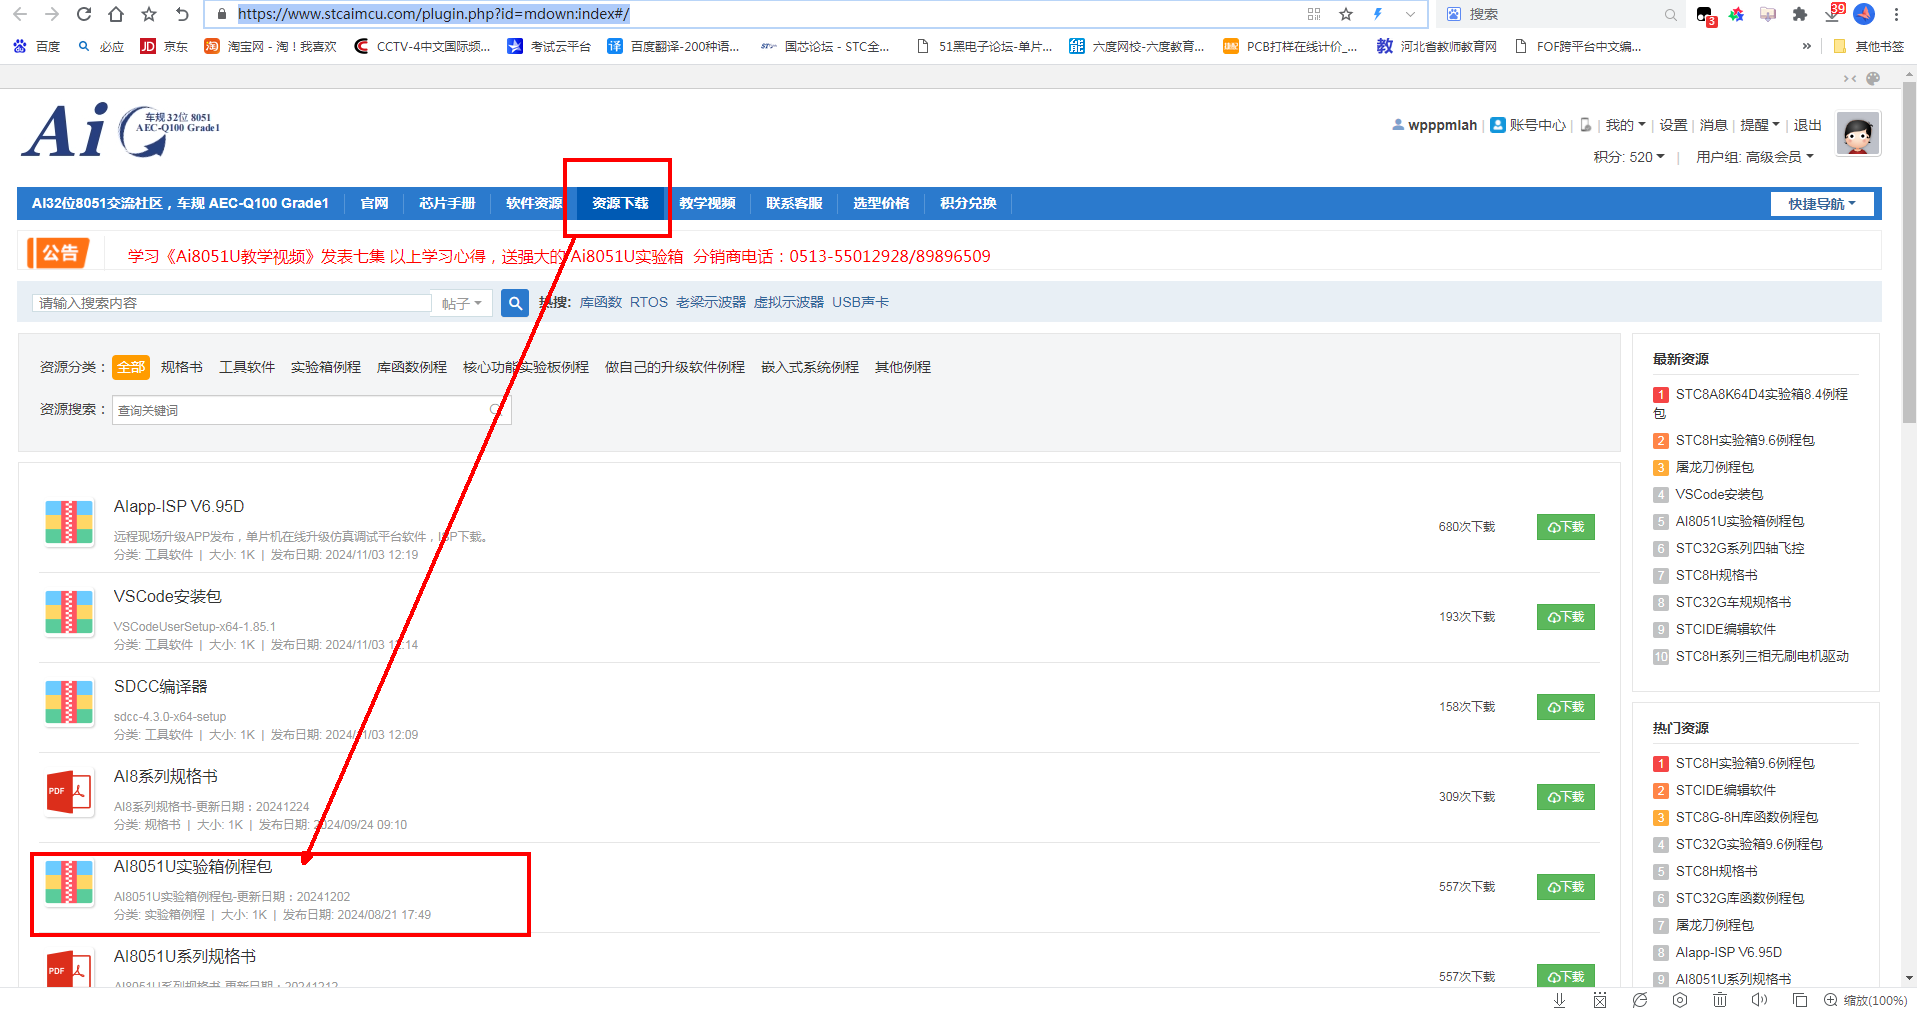Viewport: 1917px width, 1011px height.
Task: Click the user avatar thumbnail
Action: [1858, 133]
